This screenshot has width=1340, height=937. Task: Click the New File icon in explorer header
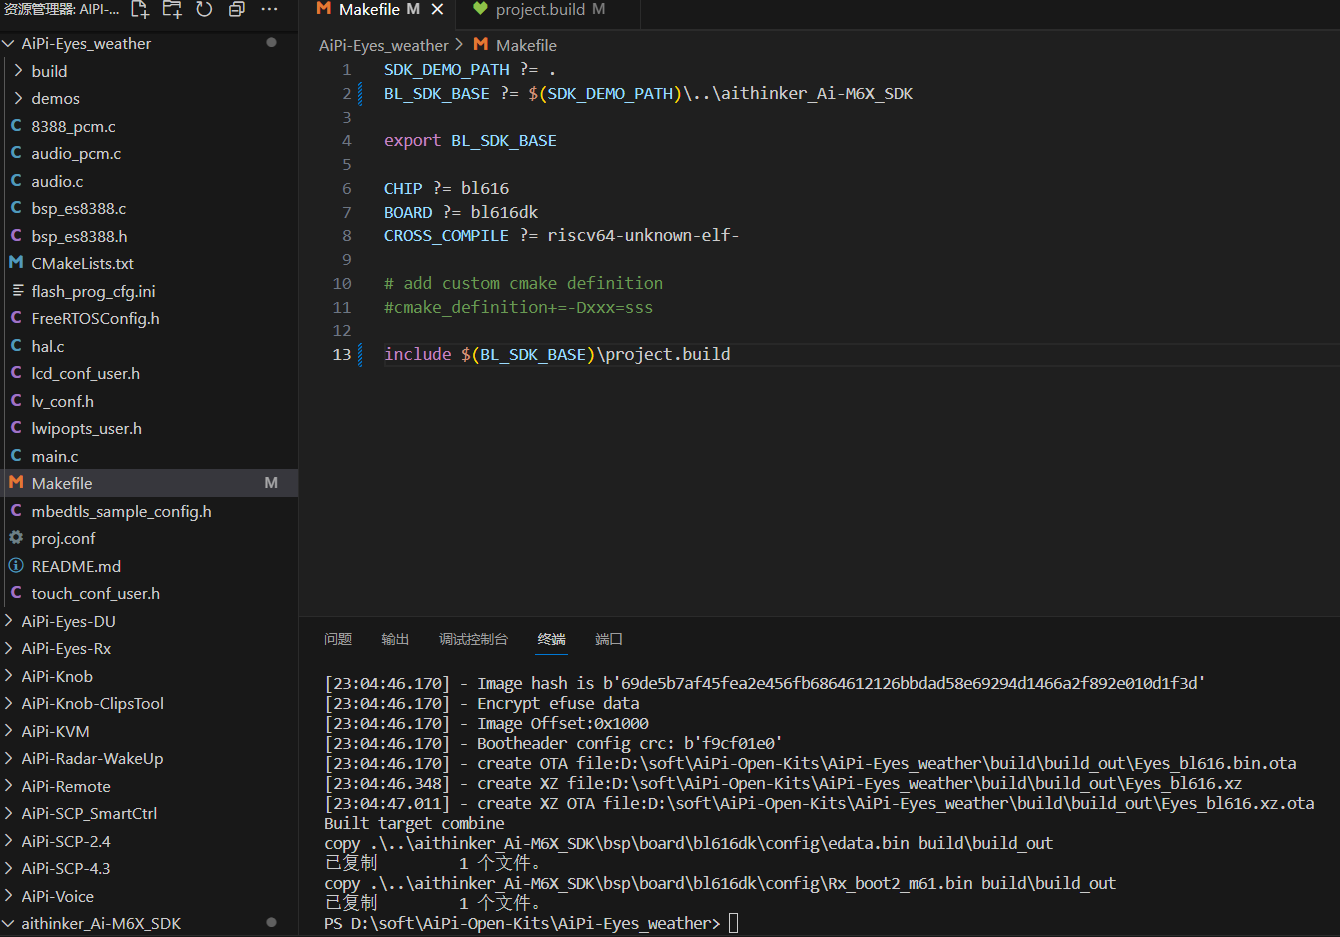click(140, 10)
